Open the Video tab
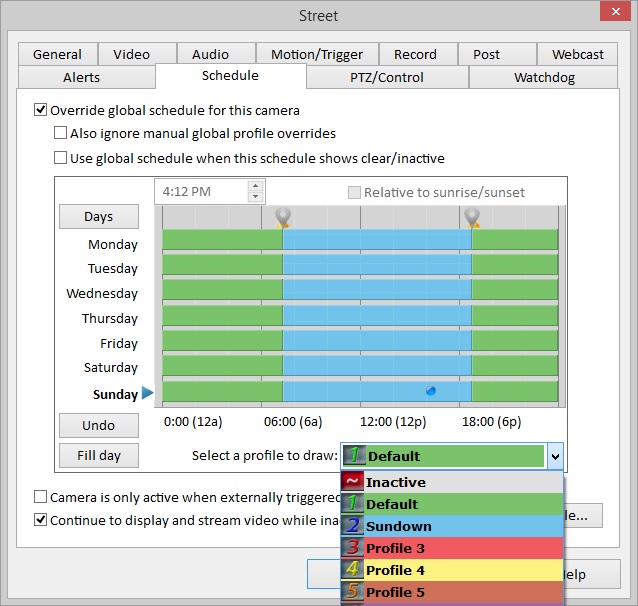This screenshot has height=606, width=638. [x=137, y=54]
